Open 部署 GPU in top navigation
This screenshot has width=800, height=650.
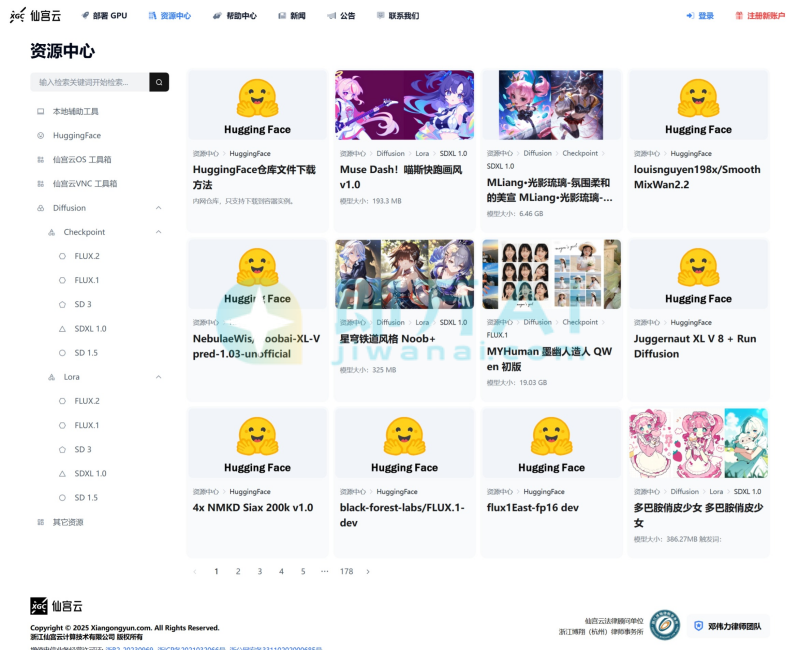point(103,16)
